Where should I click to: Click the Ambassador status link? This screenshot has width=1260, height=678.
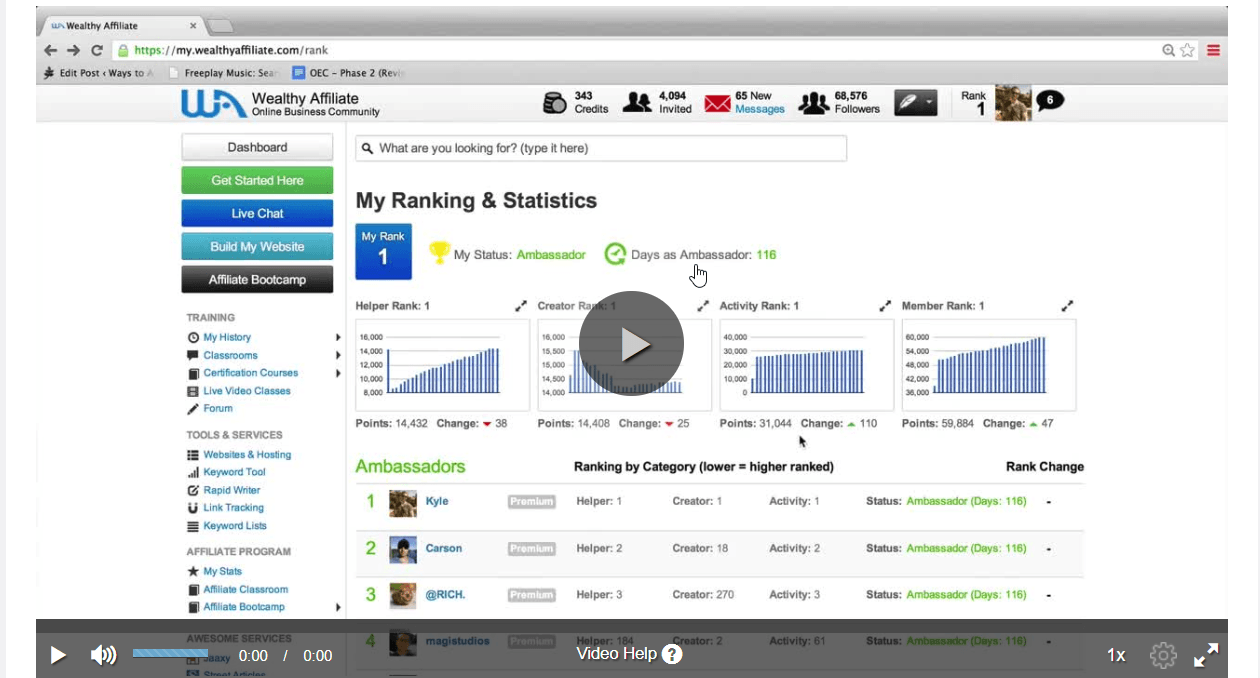(x=551, y=255)
